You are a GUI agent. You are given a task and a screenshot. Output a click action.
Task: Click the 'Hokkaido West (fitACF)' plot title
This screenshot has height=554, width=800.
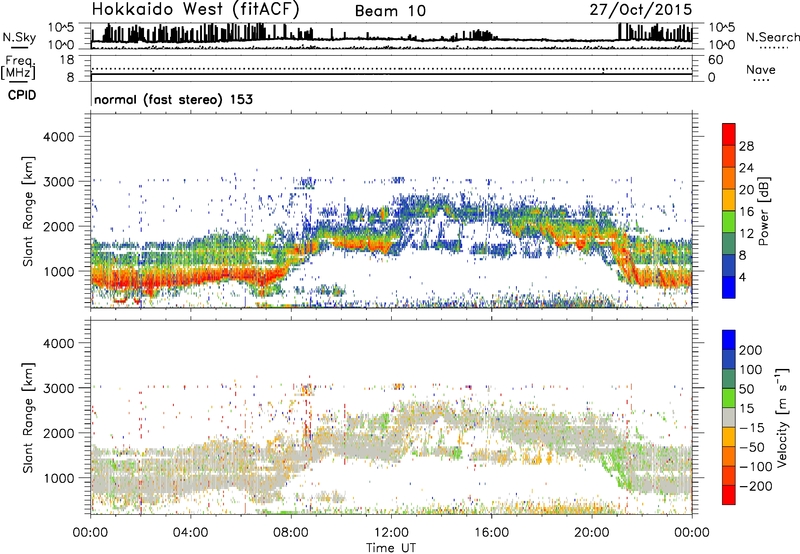[195, 9]
